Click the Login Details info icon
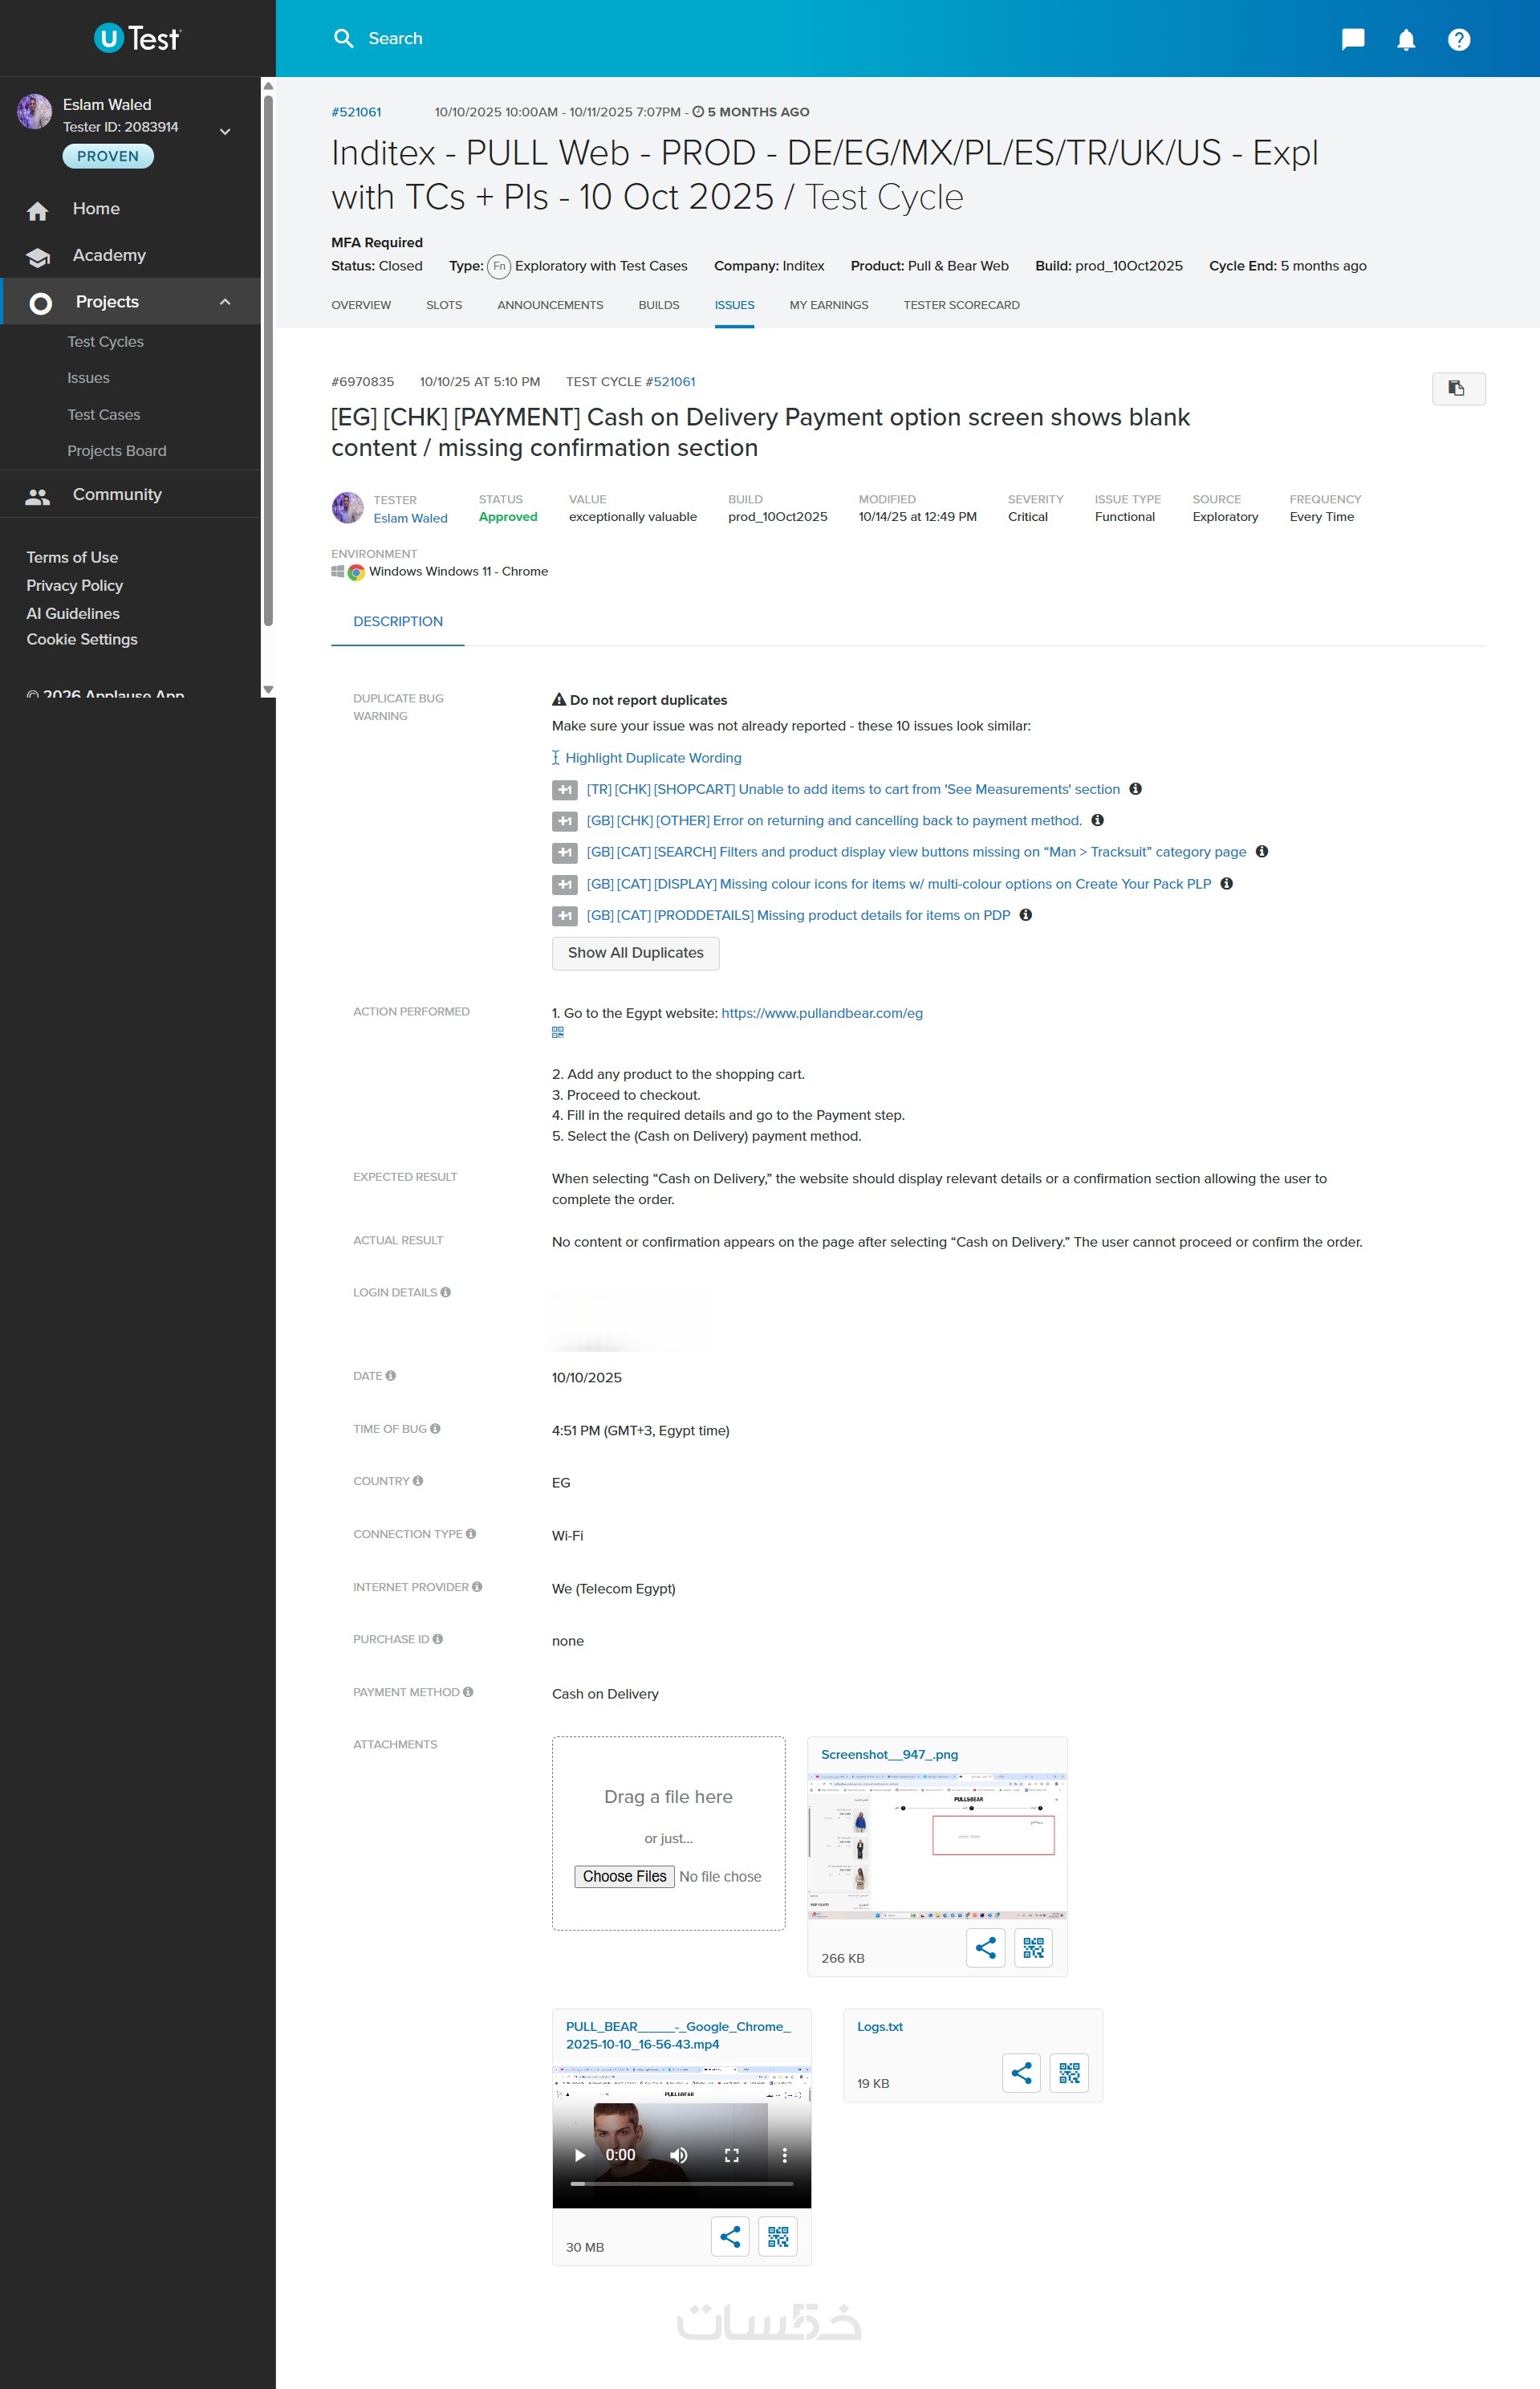The width and height of the screenshot is (1540, 2389). [x=446, y=1292]
